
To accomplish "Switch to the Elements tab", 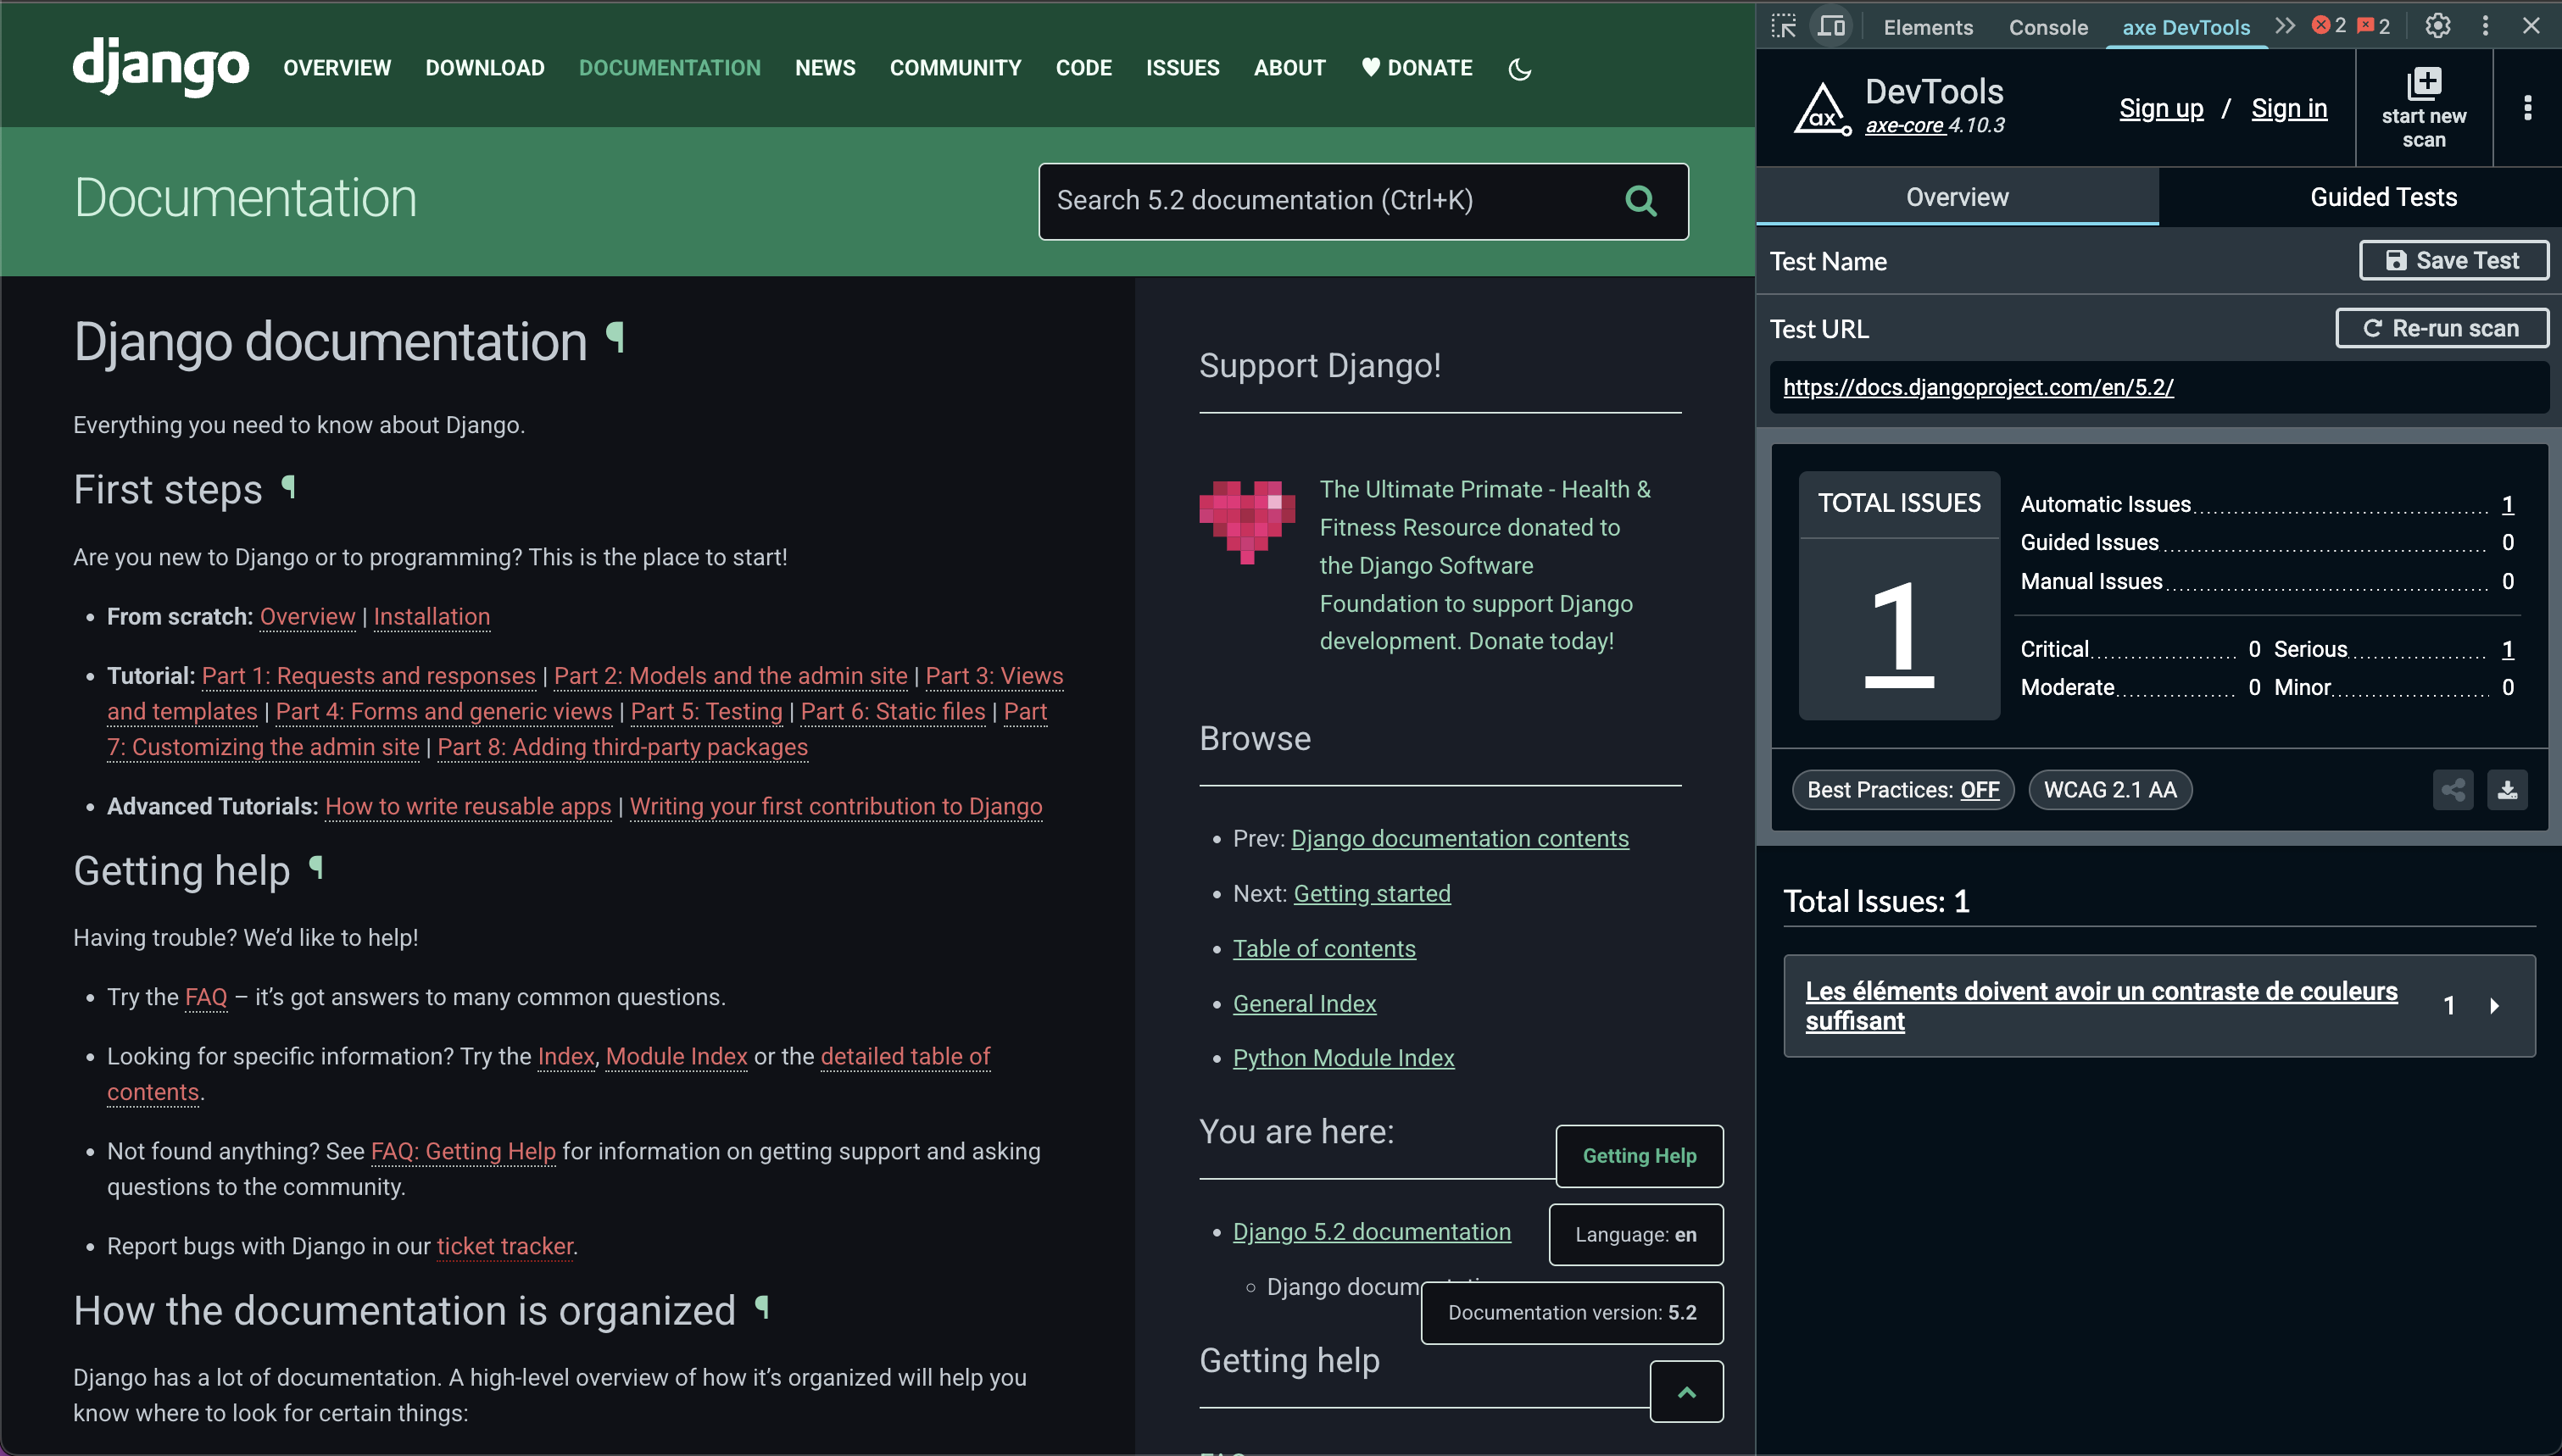I will click(x=1928, y=27).
